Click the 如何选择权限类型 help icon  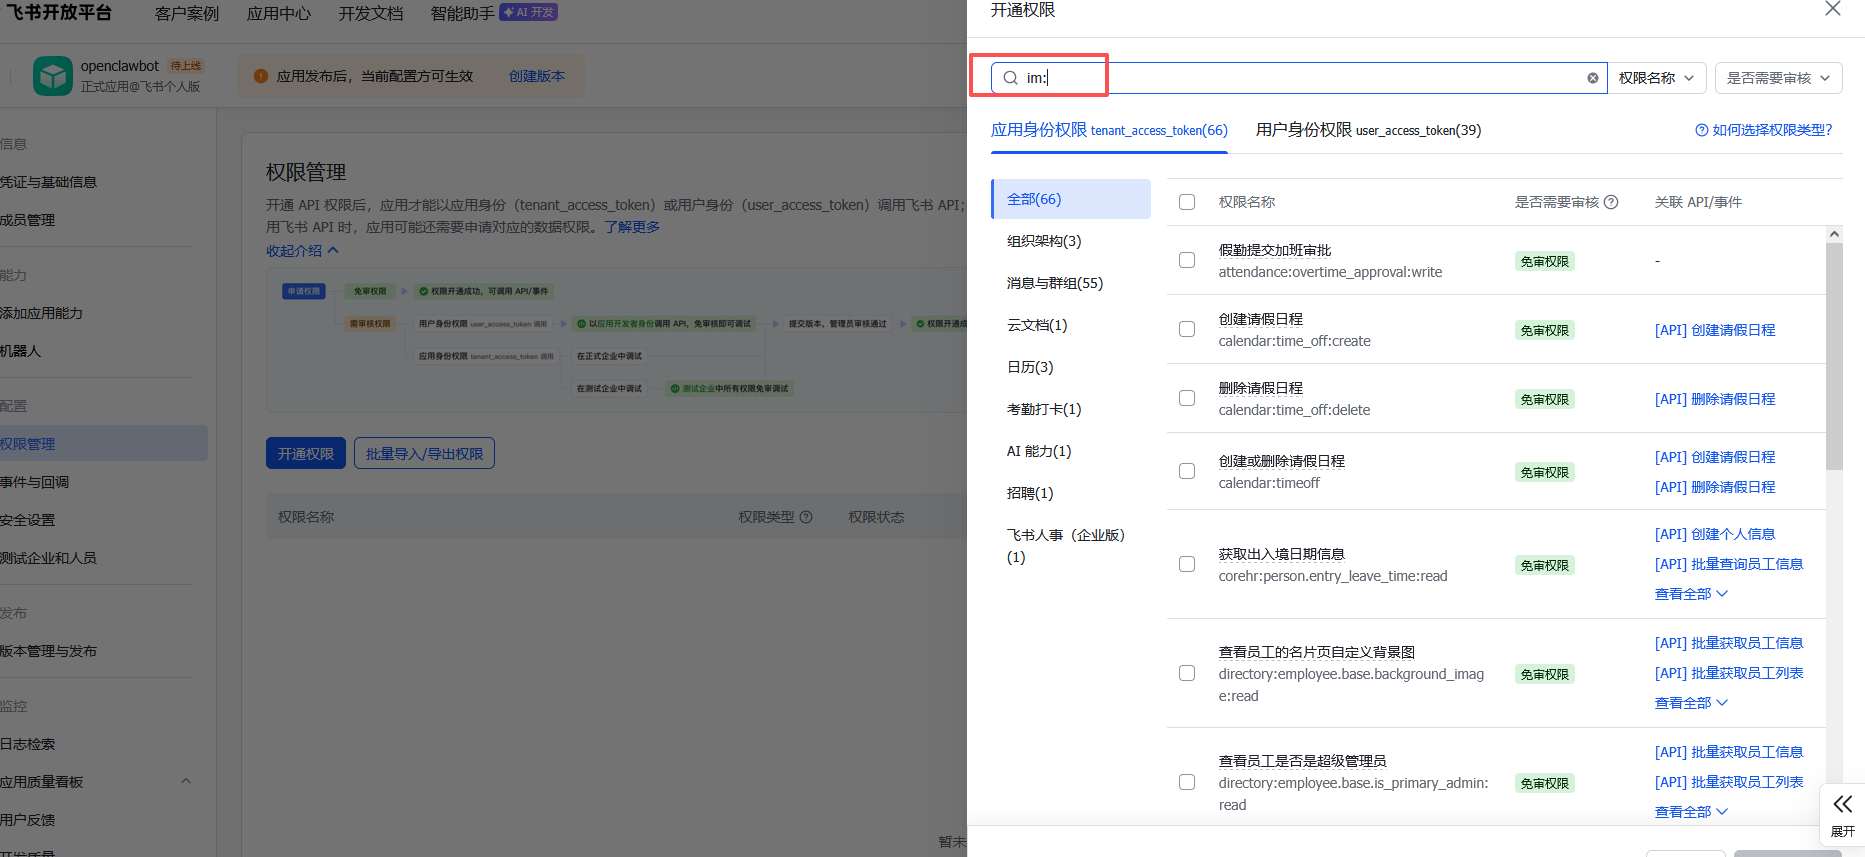(x=1701, y=130)
